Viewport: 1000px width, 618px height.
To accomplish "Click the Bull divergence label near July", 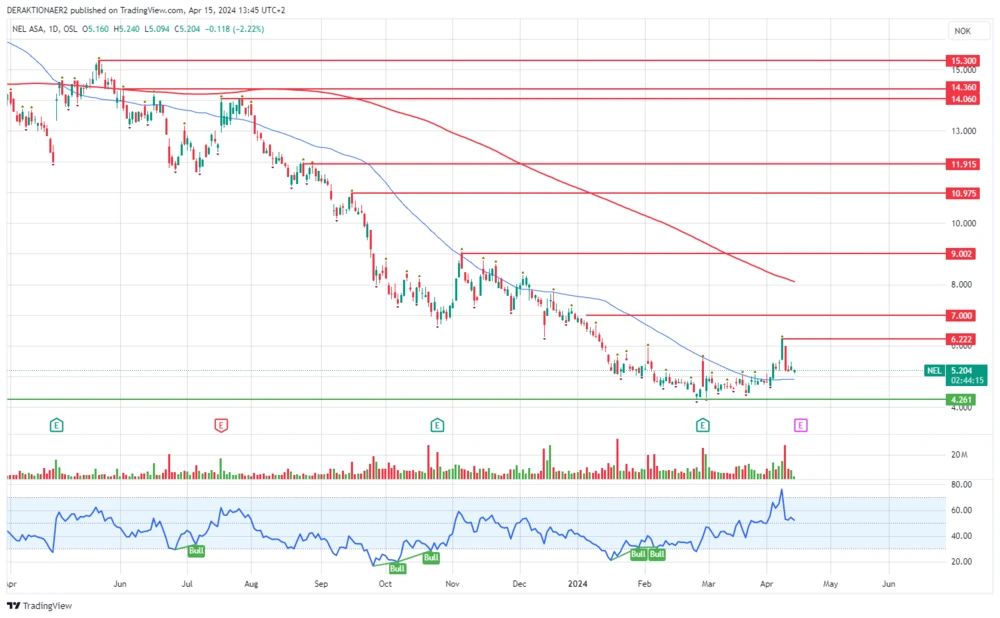I will coord(196,550).
